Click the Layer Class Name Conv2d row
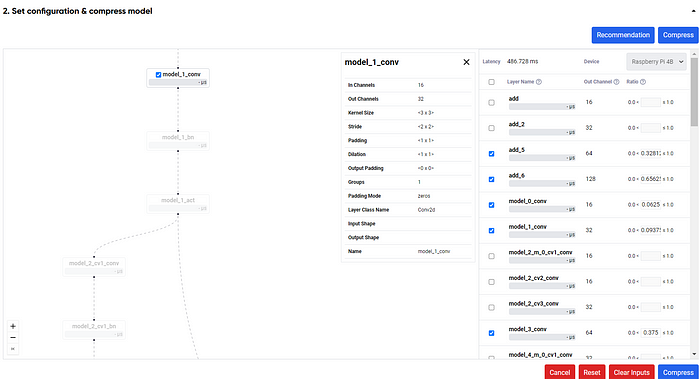The width and height of the screenshot is (700, 379). [x=408, y=210]
